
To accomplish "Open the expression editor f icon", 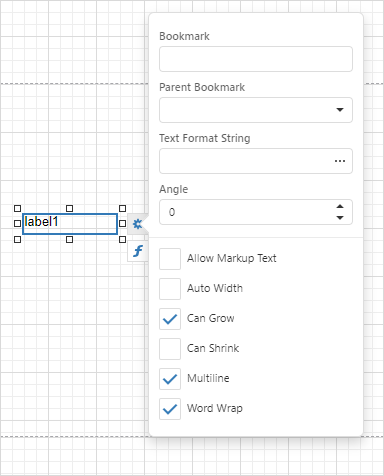I will (x=138, y=251).
